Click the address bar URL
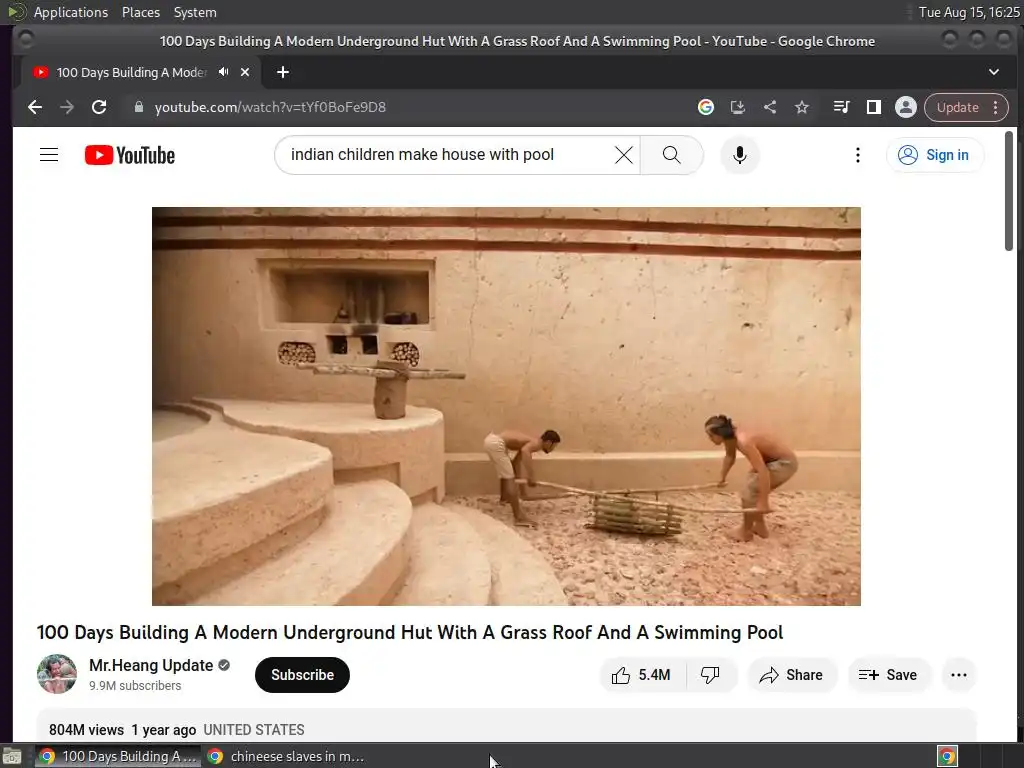 click(x=270, y=107)
